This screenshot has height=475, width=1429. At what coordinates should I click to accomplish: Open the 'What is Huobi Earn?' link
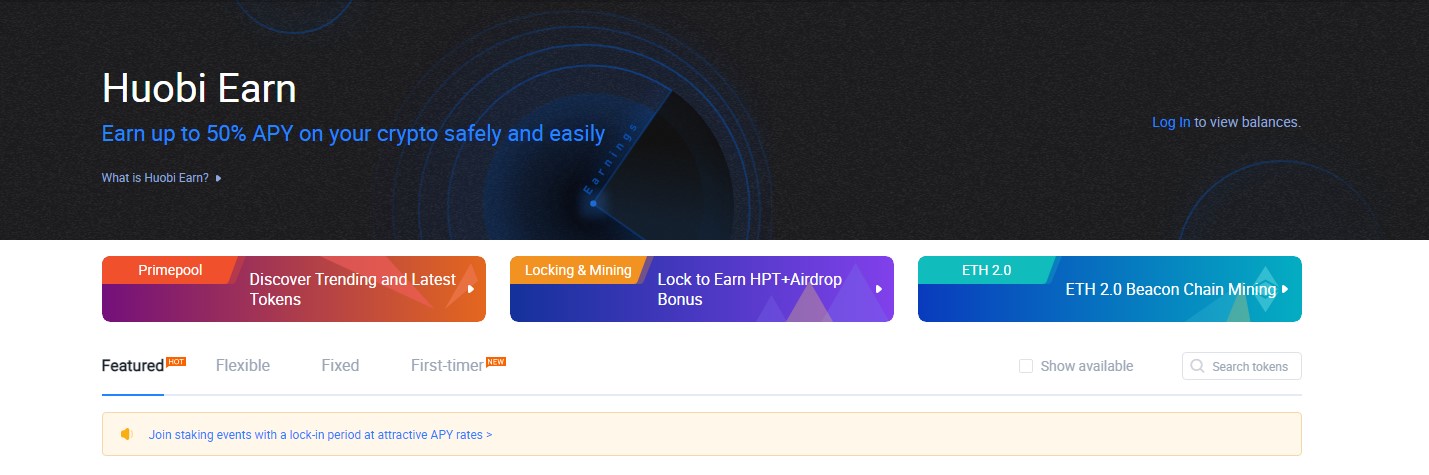(x=155, y=178)
